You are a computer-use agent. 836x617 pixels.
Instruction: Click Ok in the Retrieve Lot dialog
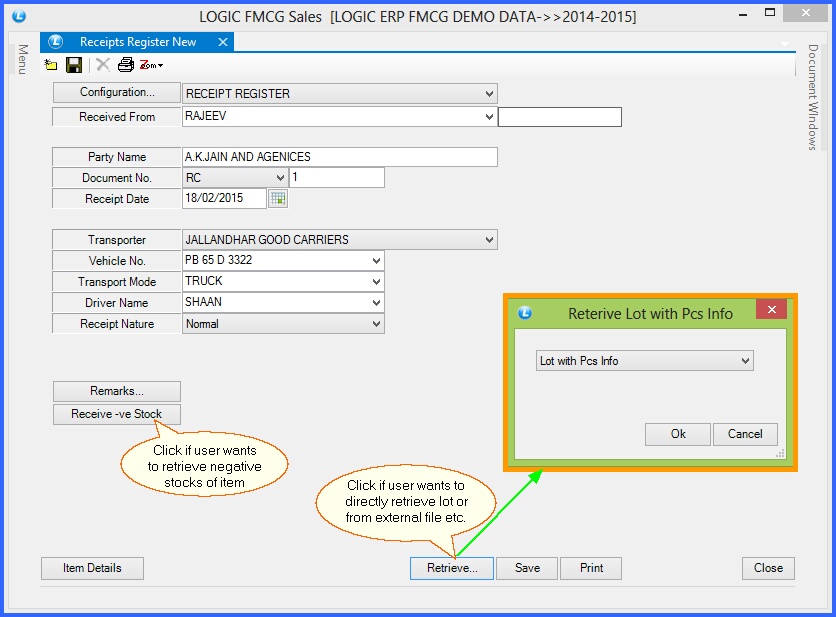click(x=678, y=434)
